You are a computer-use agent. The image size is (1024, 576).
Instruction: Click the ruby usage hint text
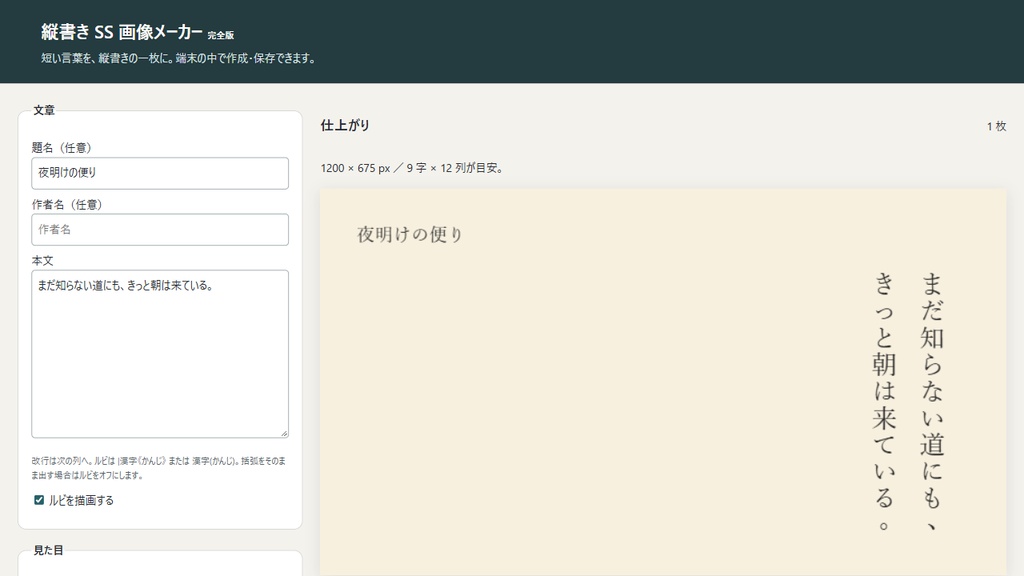tap(159, 468)
